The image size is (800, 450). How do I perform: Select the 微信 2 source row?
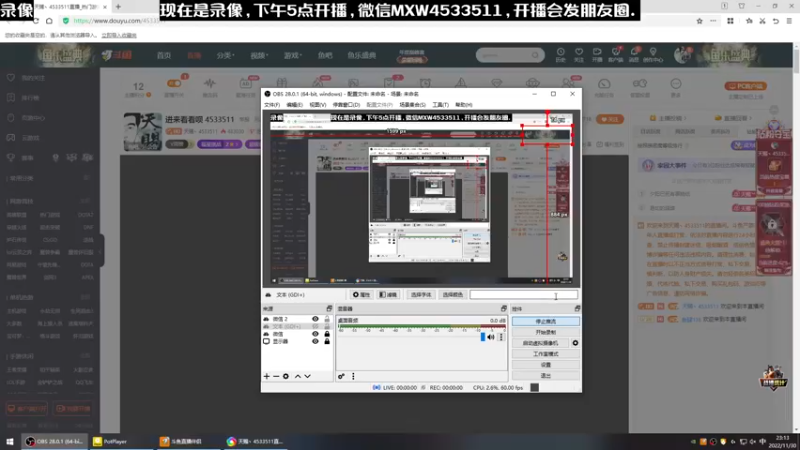click(x=297, y=319)
